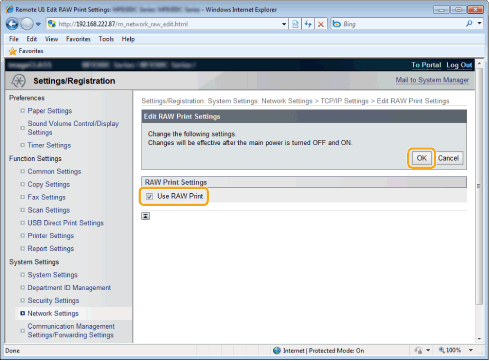Open Printer Settings in sidebar
Screen dimensions: 489x361
point(51,236)
